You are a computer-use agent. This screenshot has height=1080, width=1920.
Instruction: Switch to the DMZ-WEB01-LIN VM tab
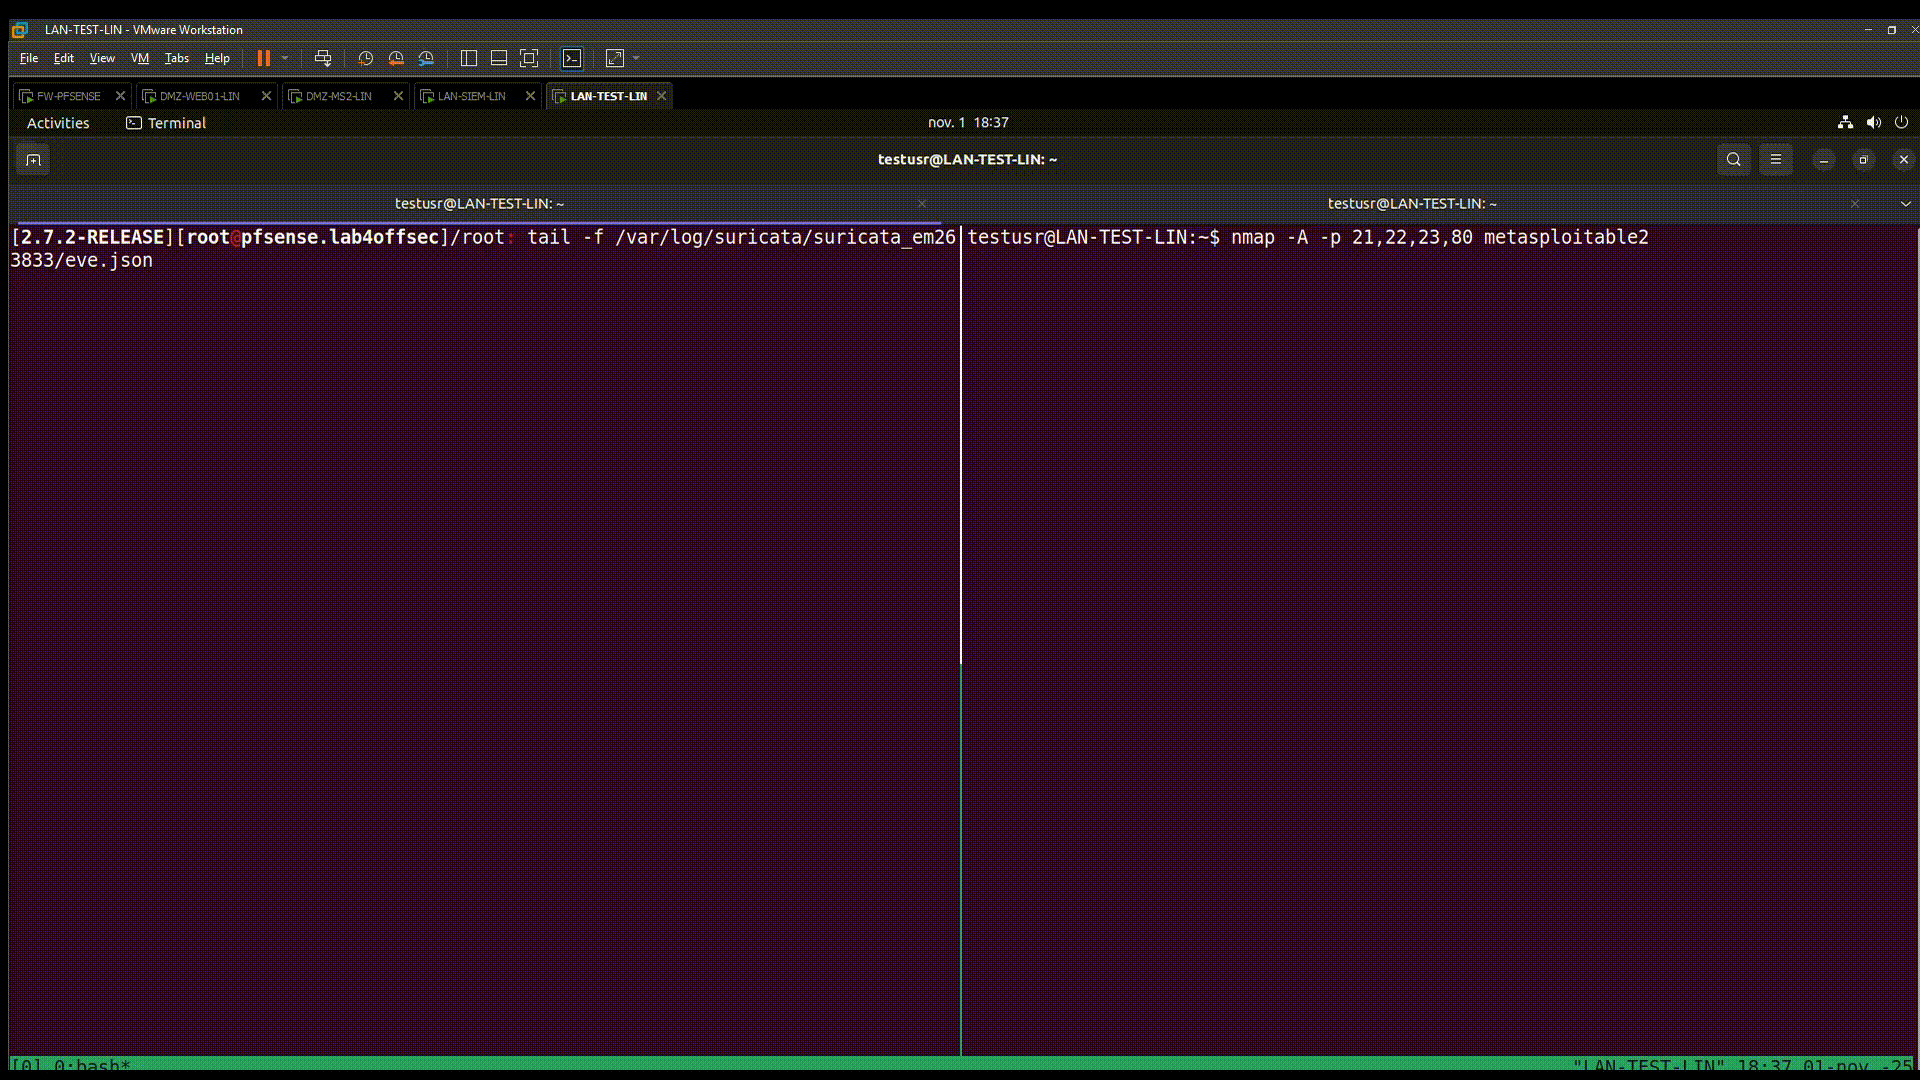point(200,96)
